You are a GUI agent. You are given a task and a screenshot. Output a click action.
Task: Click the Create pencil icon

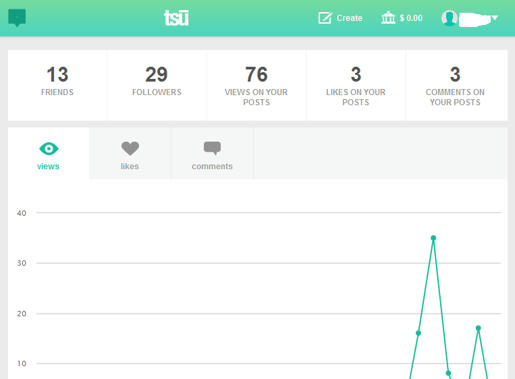click(x=325, y=18)
